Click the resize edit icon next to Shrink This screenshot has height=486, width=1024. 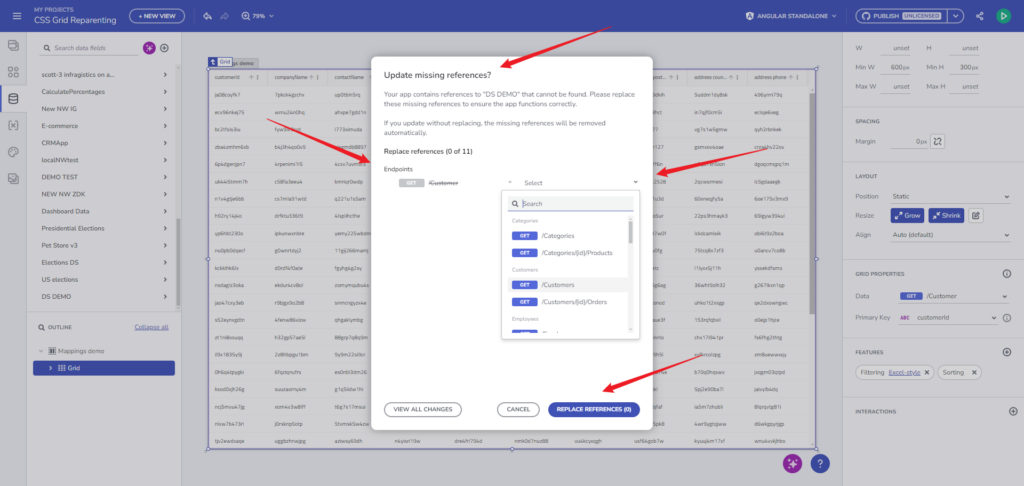(976, 215)
